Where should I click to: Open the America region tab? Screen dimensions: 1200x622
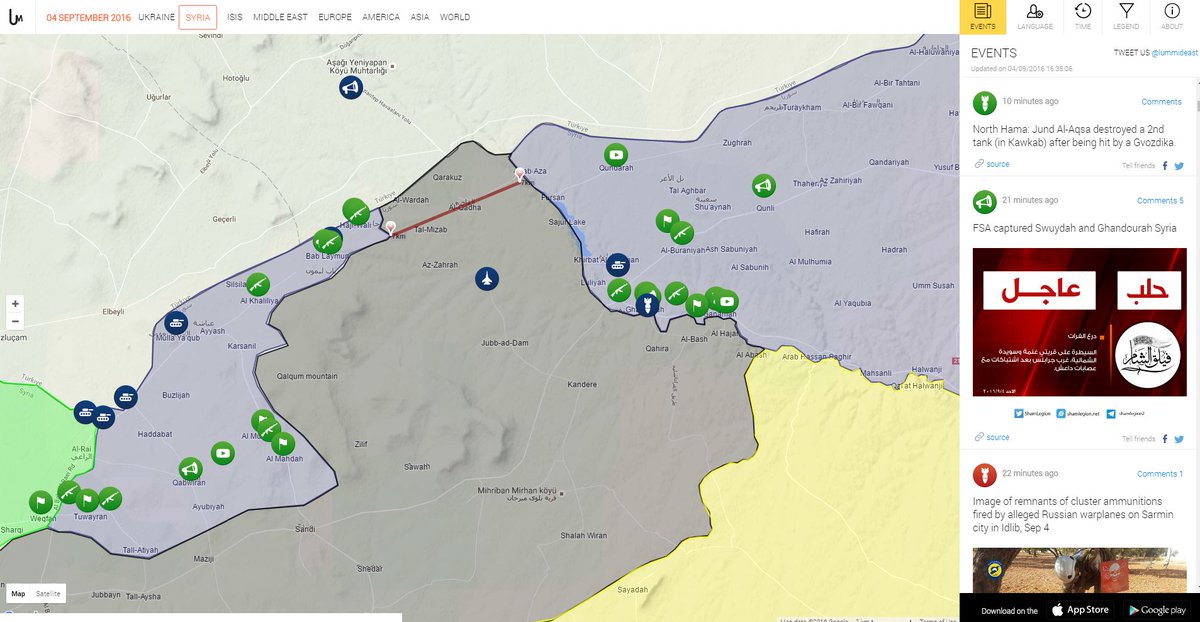coord(380,17)
